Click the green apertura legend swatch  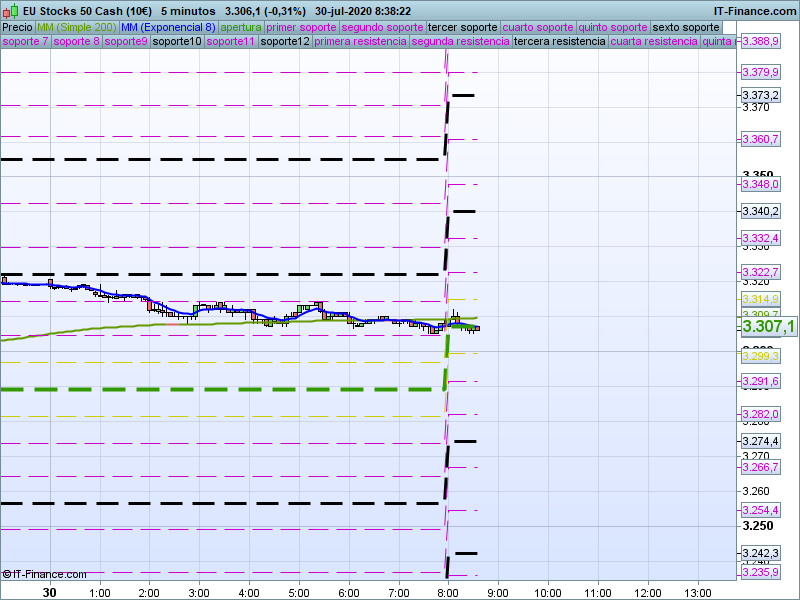(x=241, y=27)
